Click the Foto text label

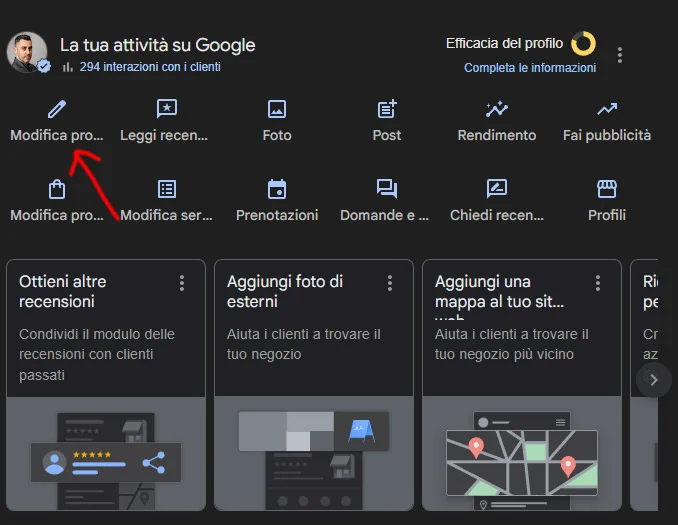point(277,135)
